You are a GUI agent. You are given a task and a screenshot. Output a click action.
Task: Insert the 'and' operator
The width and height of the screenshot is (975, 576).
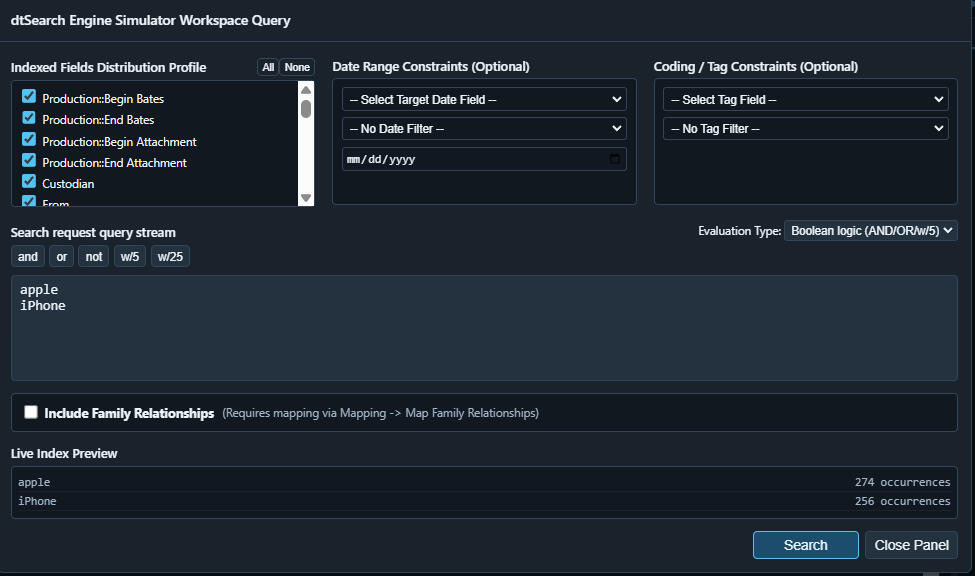pos(27,256)
